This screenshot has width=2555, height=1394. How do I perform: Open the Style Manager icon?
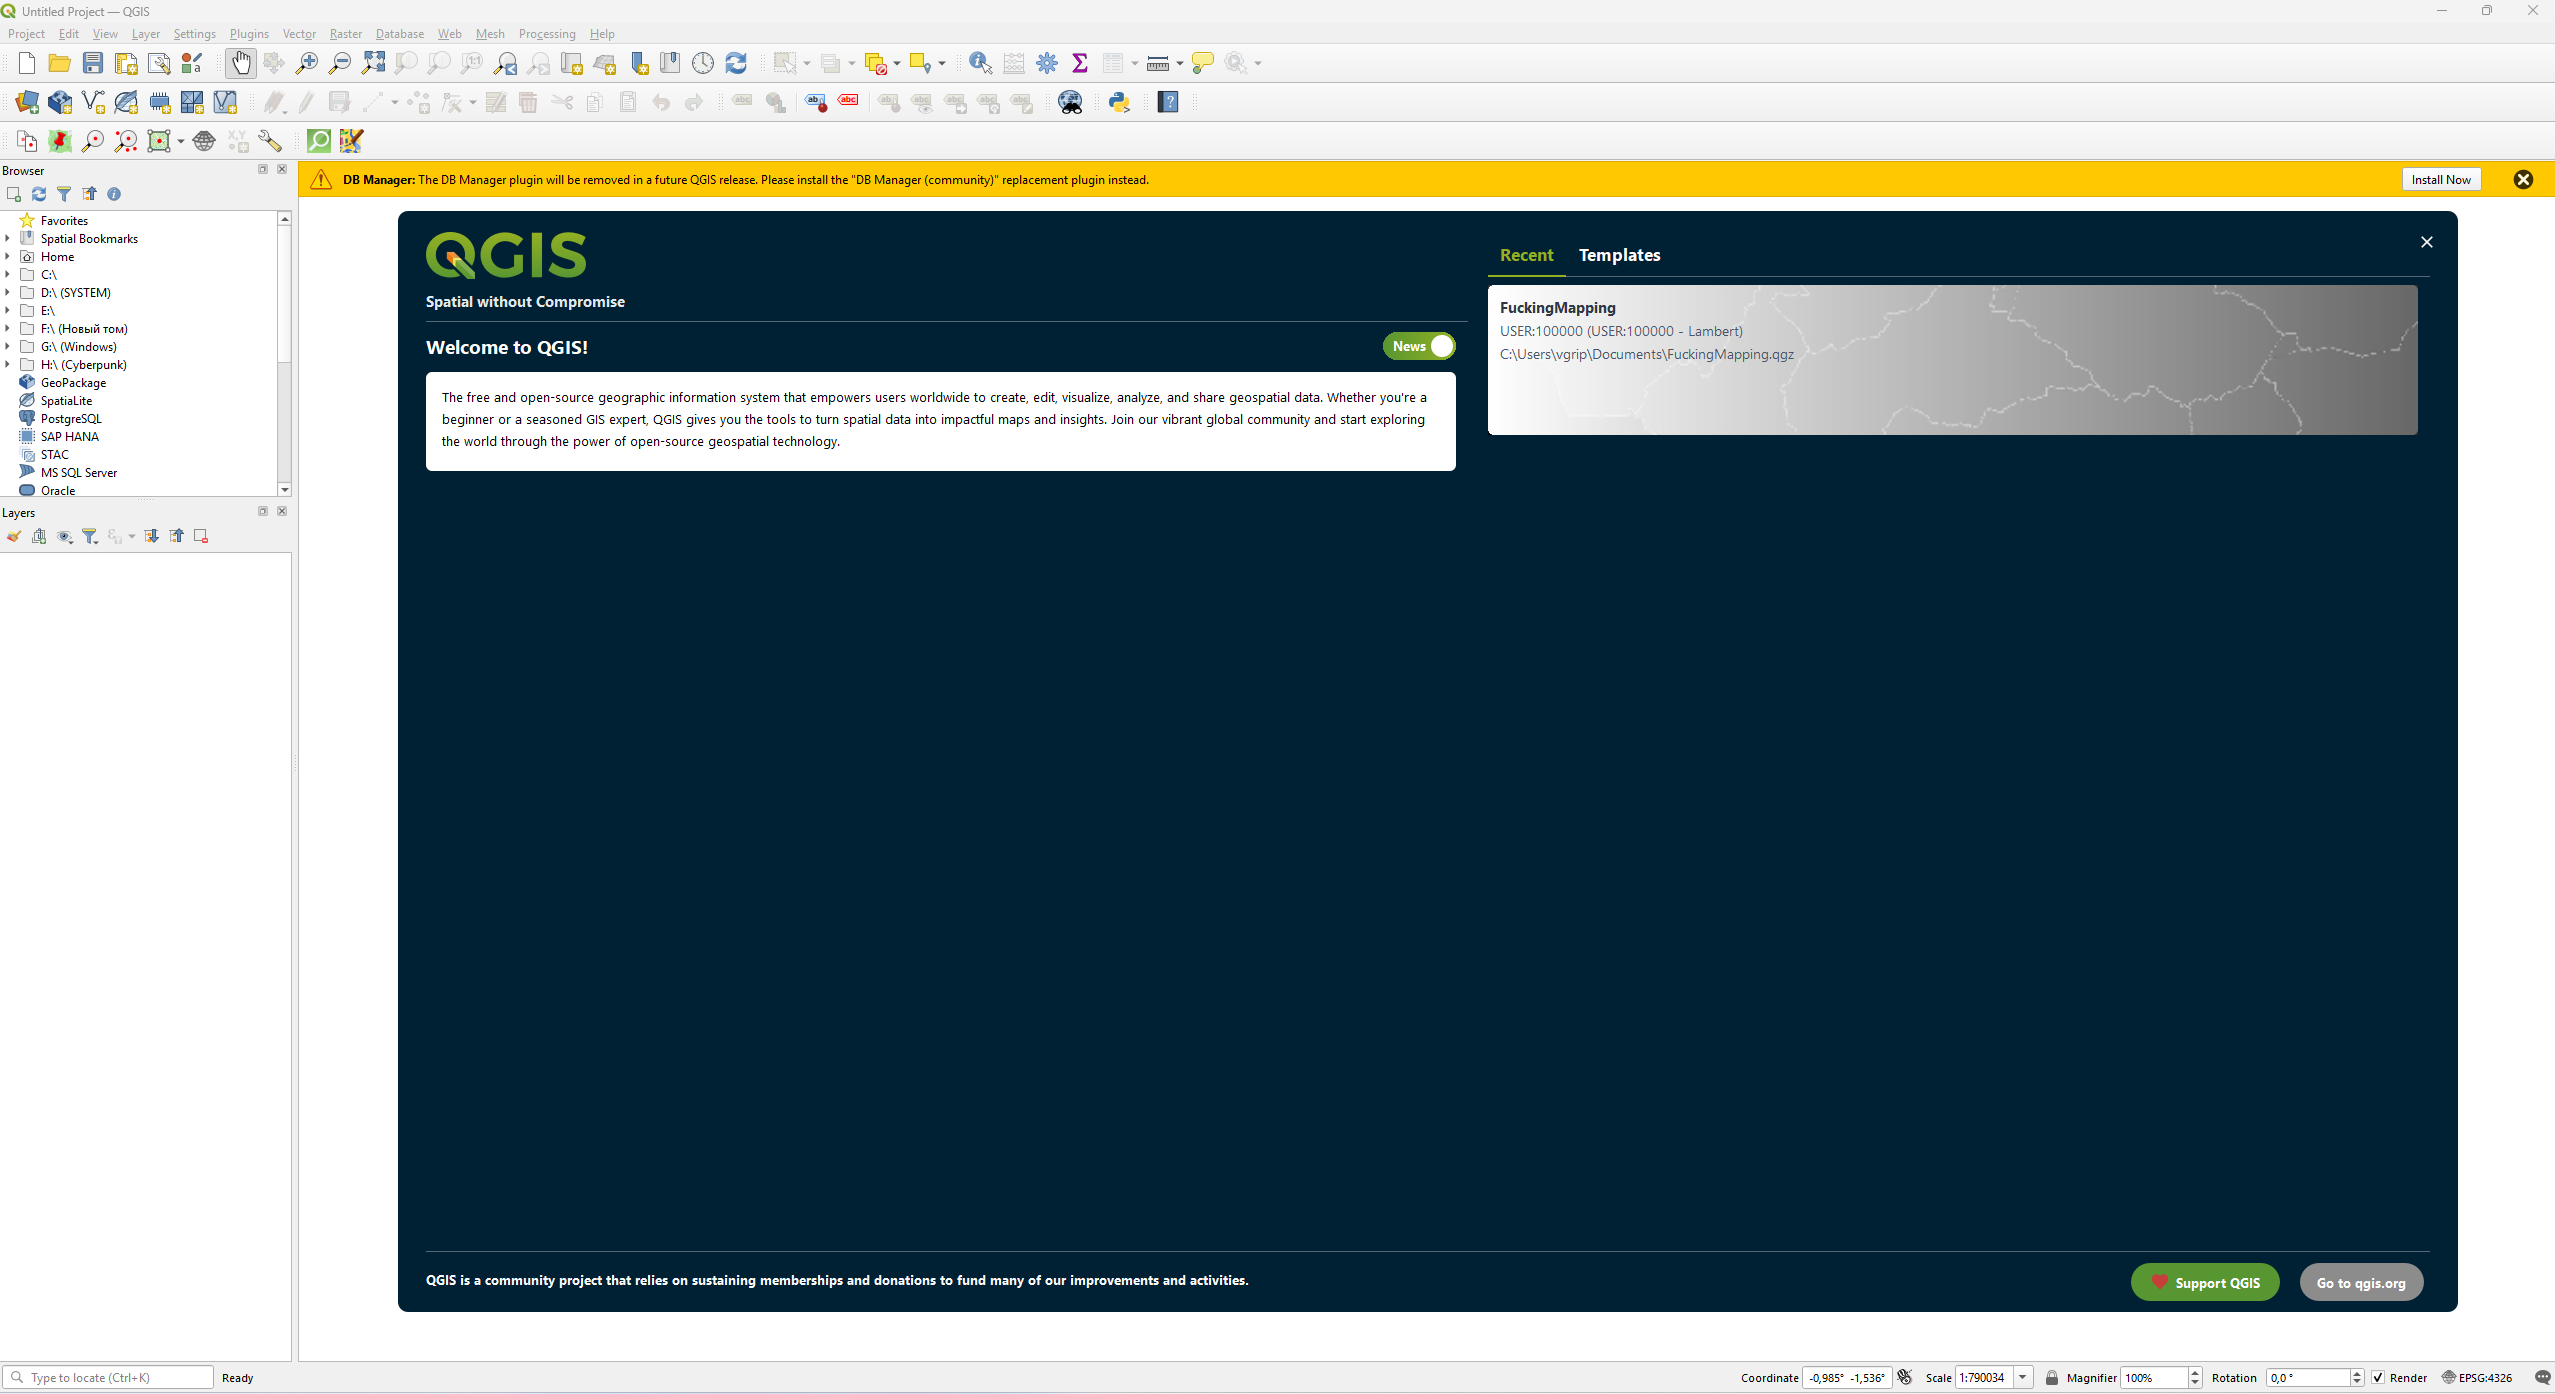coord(192,63)
